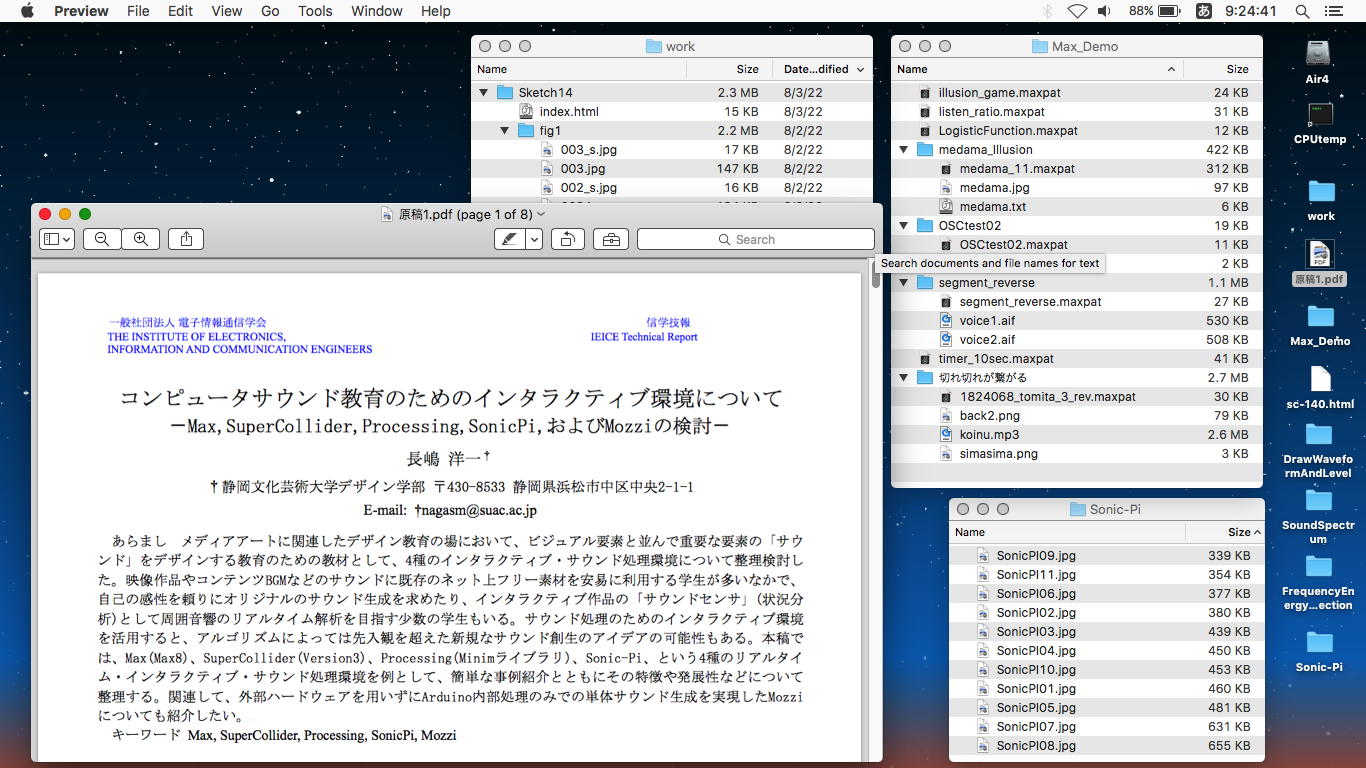Screen dimensions: 1366x768
Task: Sort work window by Date Modified column
Action: coord(816,69)
